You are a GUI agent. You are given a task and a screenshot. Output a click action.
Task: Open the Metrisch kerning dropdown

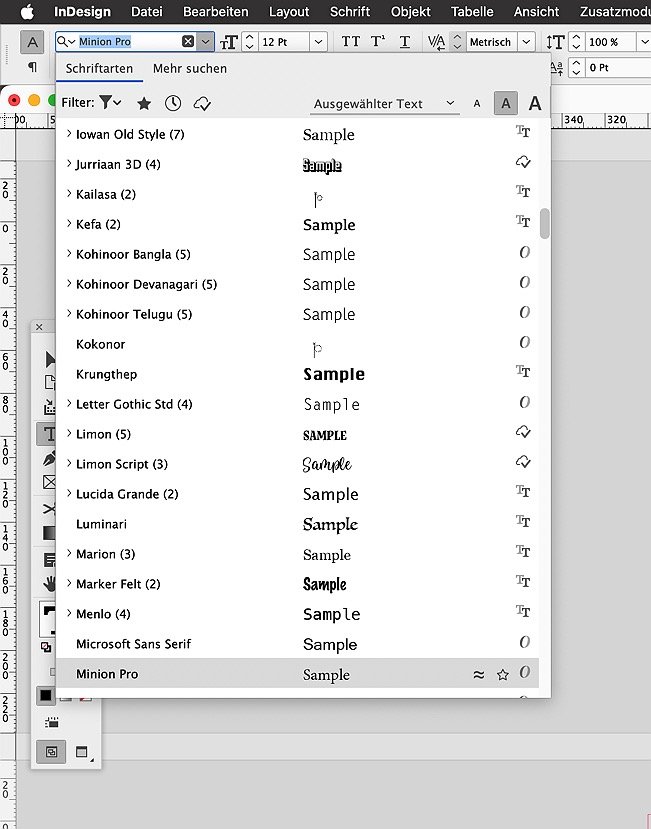(x=526, y=42)
